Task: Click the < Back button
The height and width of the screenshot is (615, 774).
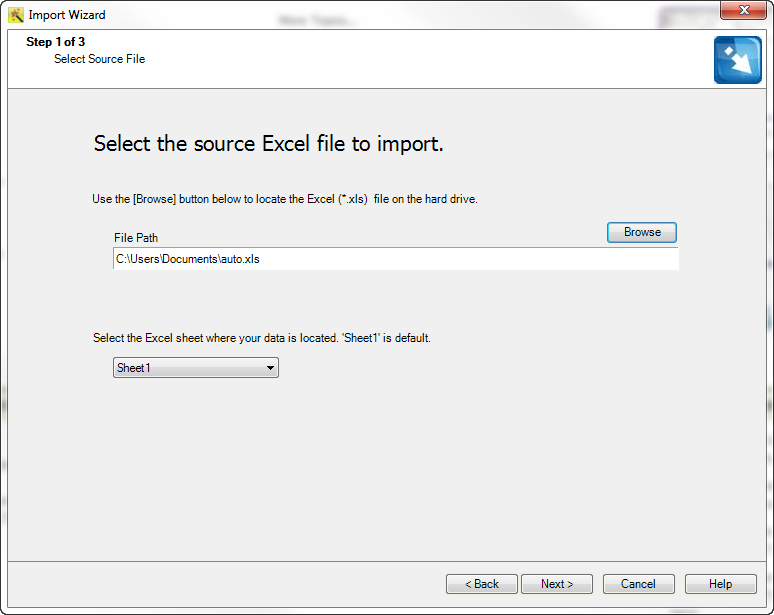Action: 482,584
